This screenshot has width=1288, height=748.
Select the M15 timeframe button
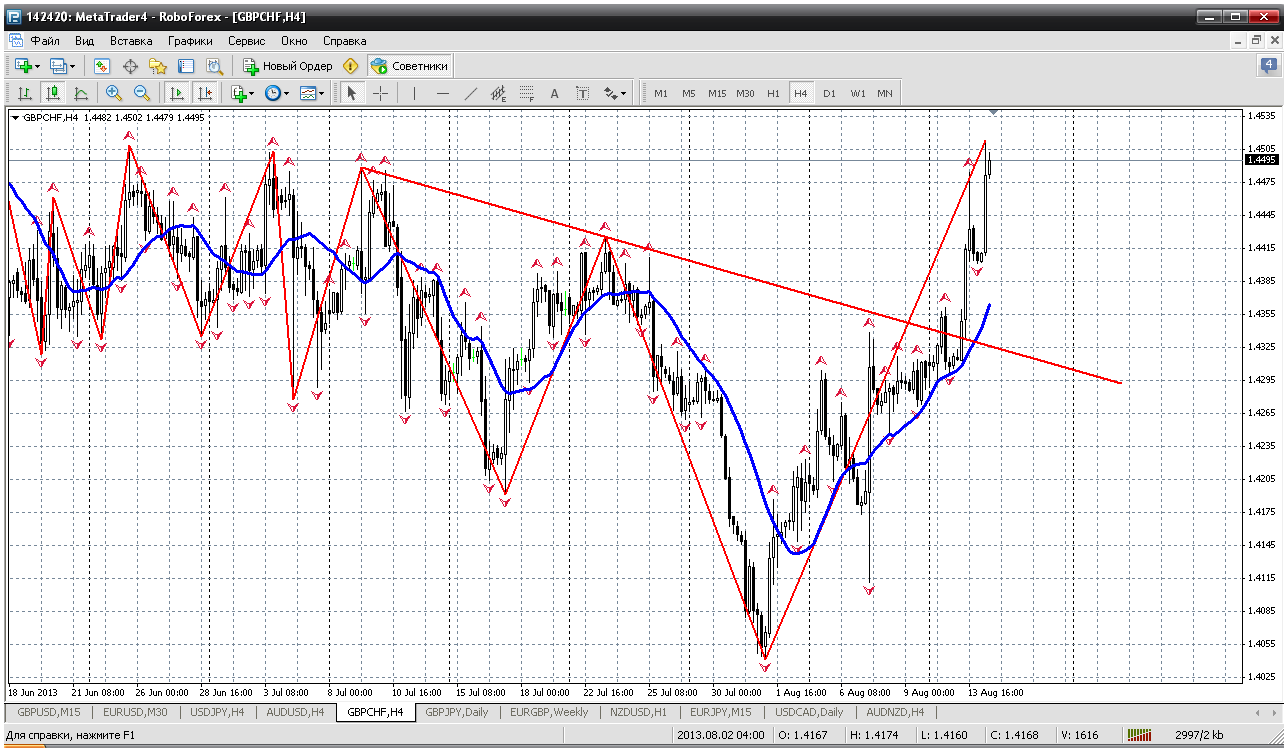tap(717, 93)
